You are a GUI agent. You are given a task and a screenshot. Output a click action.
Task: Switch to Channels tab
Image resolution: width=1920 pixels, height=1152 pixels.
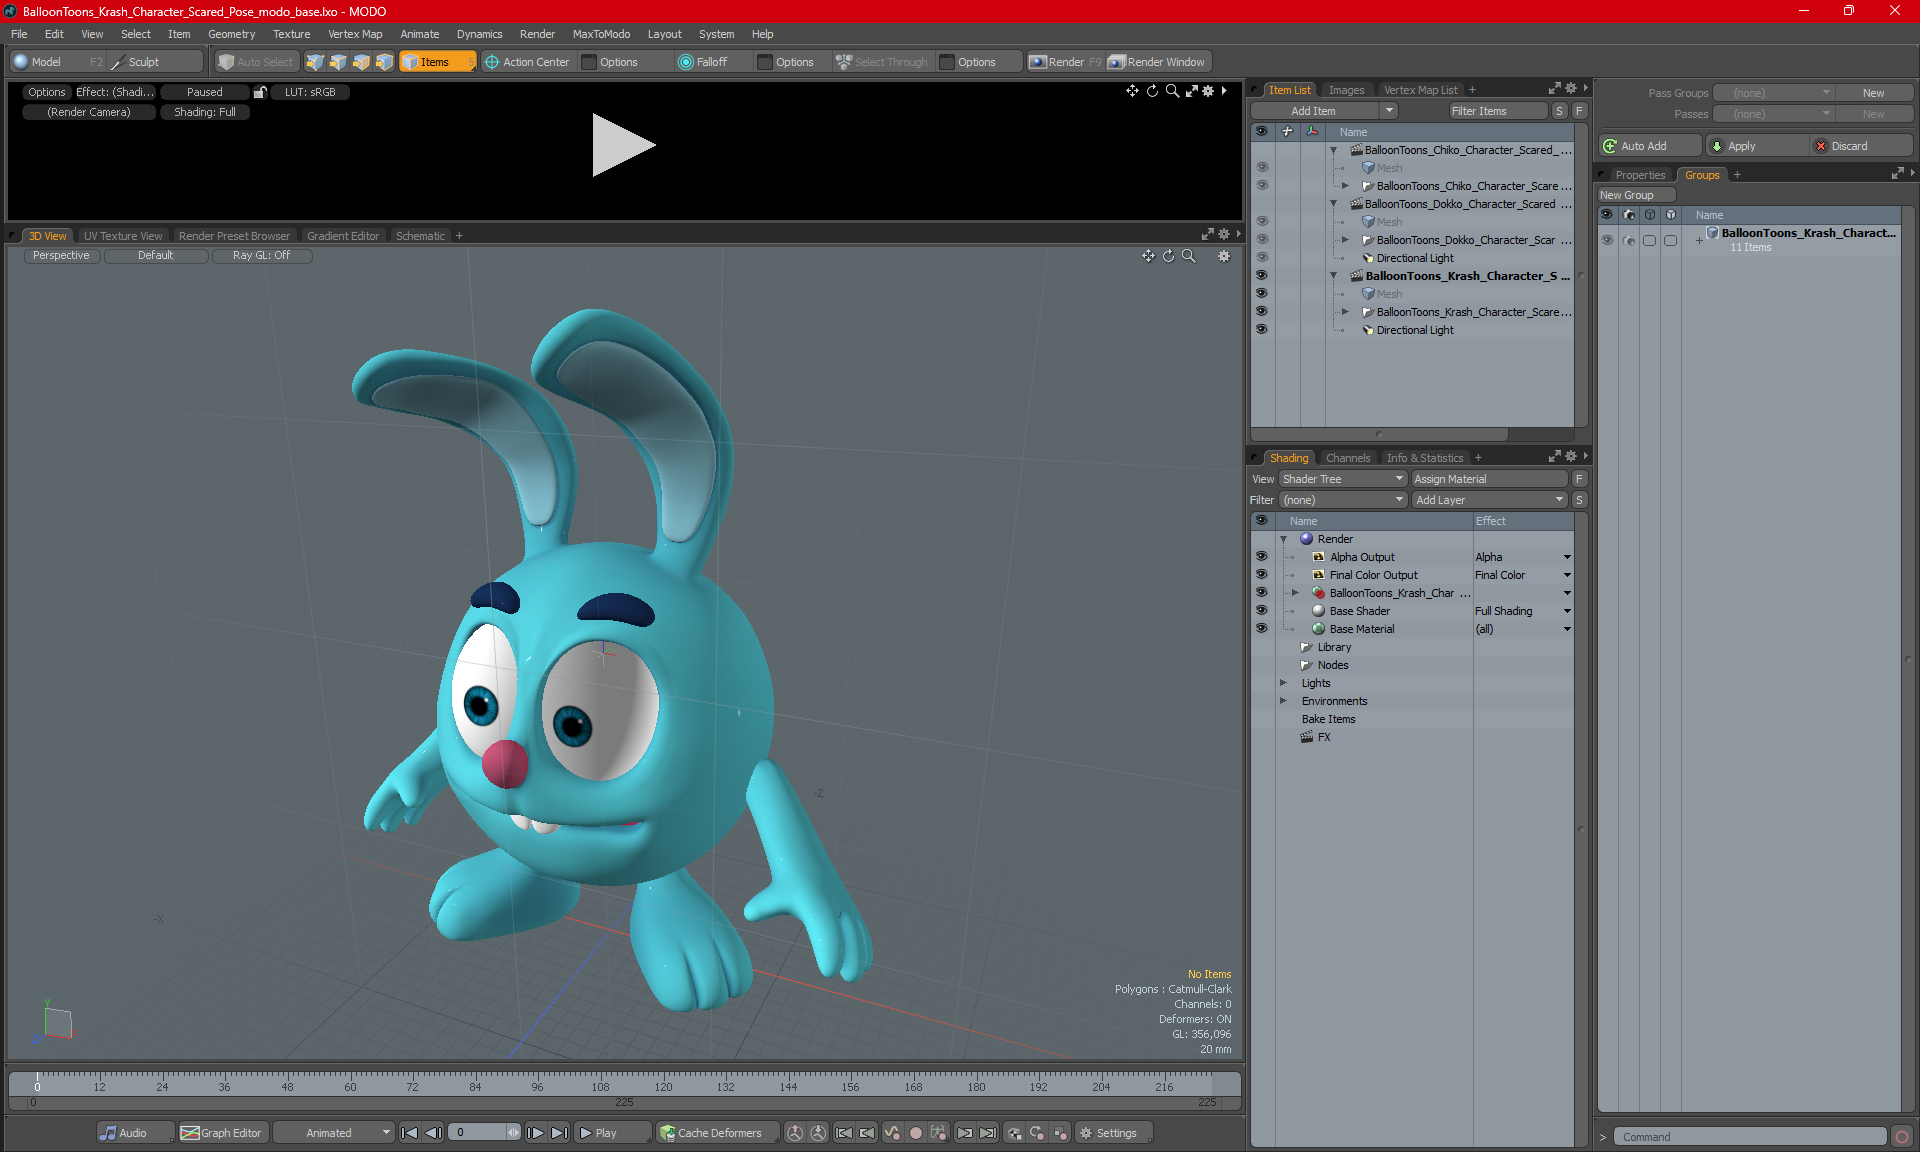(1348, 458)
